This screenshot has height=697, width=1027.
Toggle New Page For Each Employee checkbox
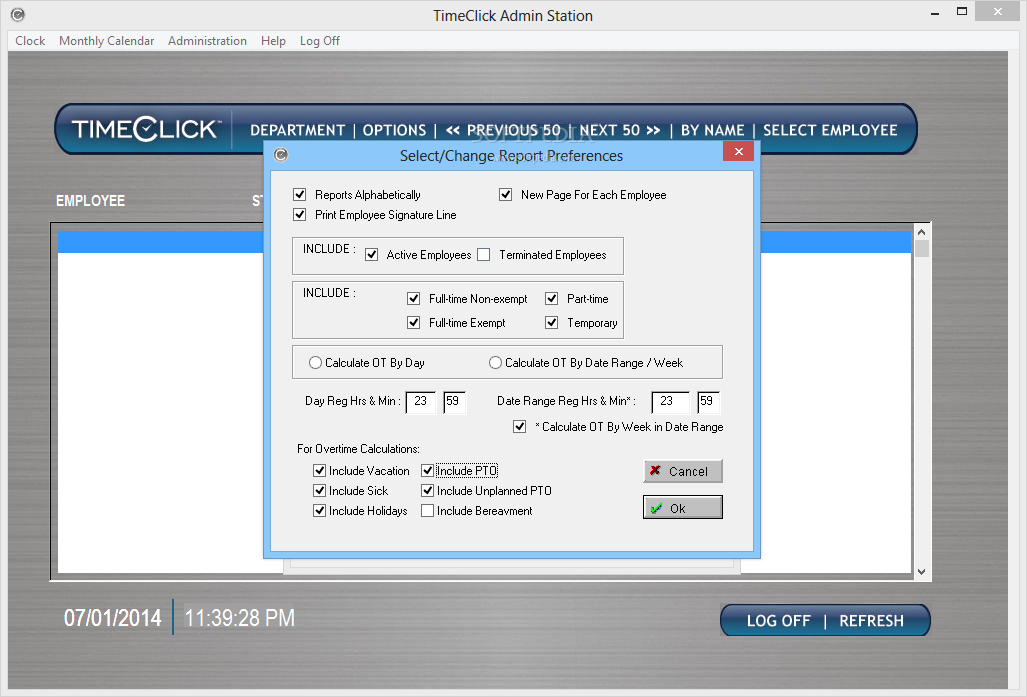[x=506, y=195]
